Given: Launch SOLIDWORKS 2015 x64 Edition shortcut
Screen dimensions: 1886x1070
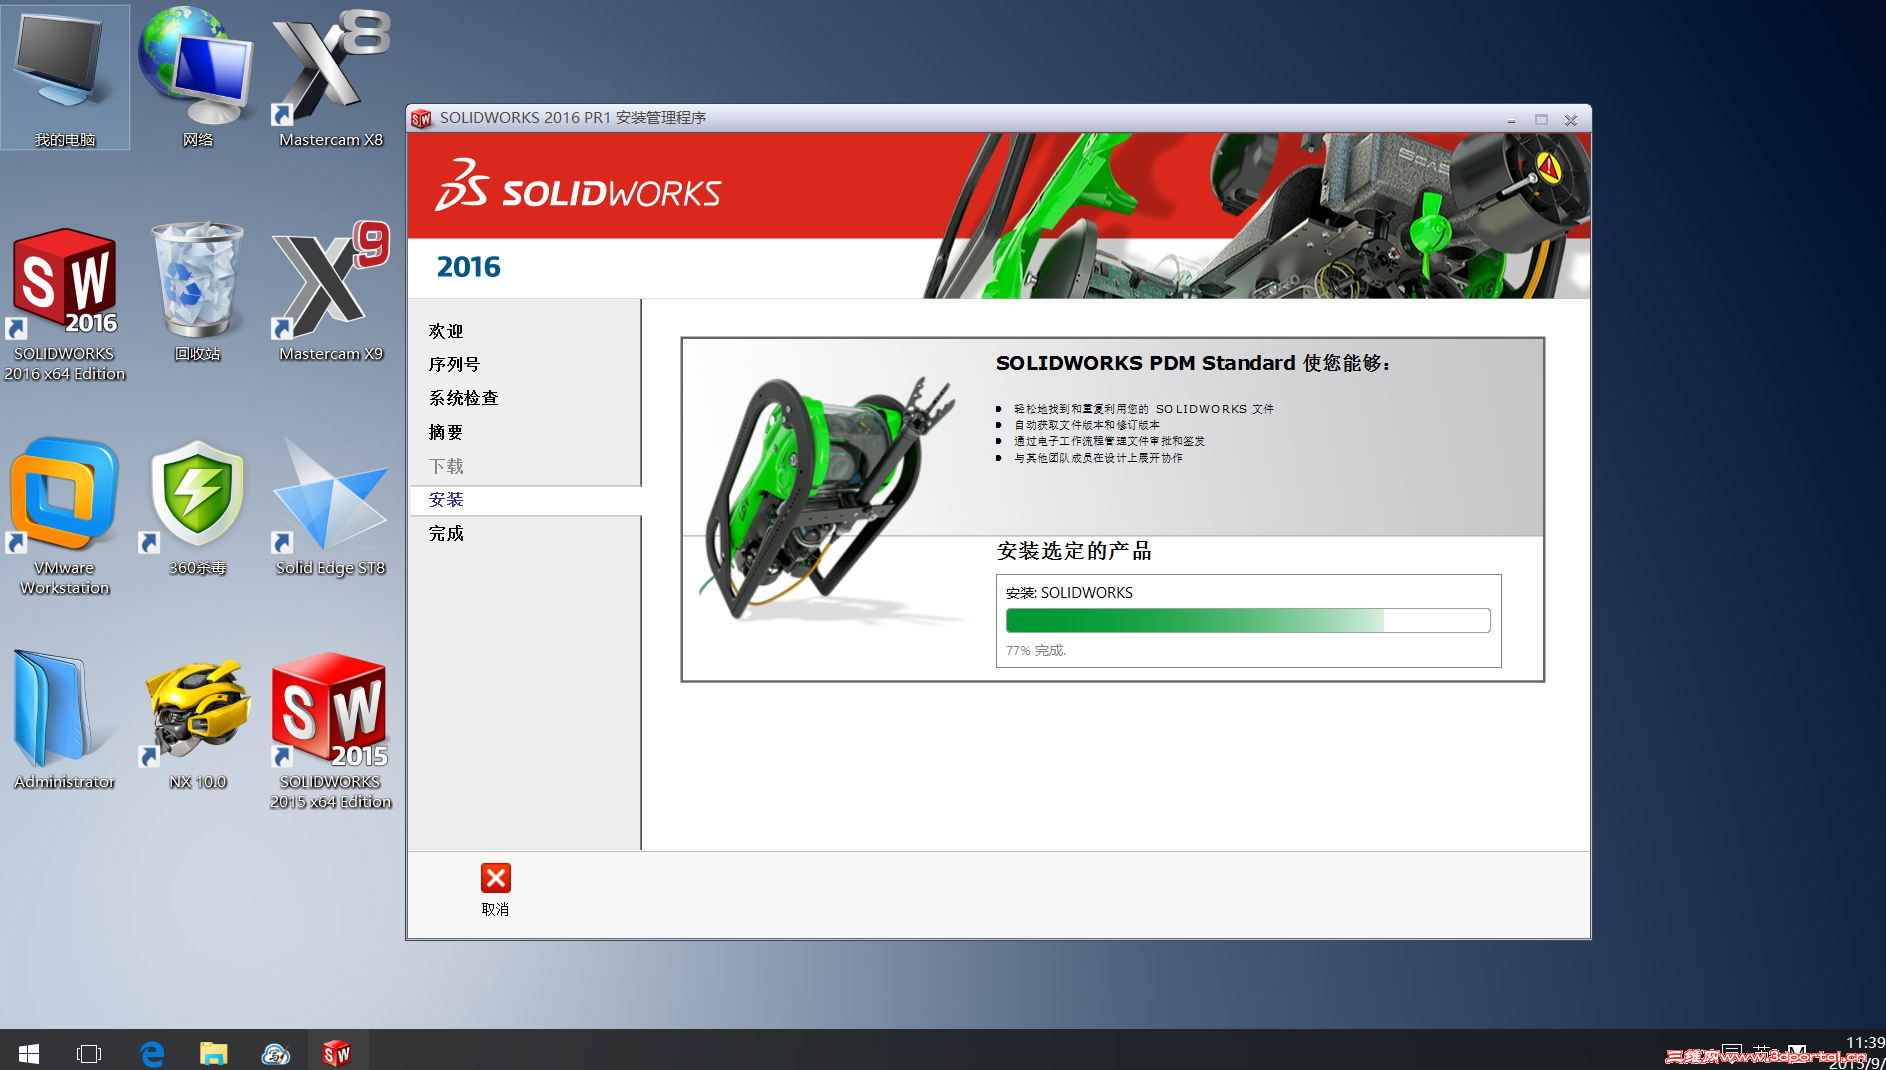Looking at the screenshot, I should pyautogui.click(x=331, y=730).
